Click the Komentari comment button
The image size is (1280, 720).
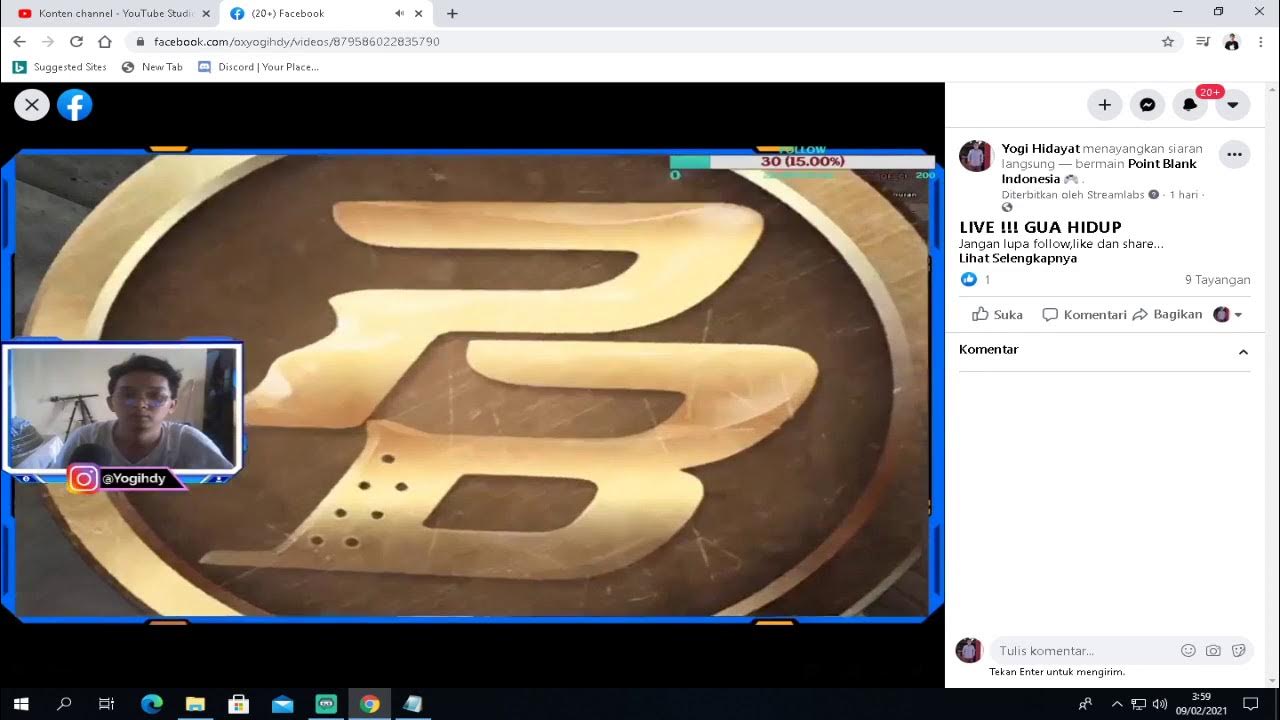1084,314
